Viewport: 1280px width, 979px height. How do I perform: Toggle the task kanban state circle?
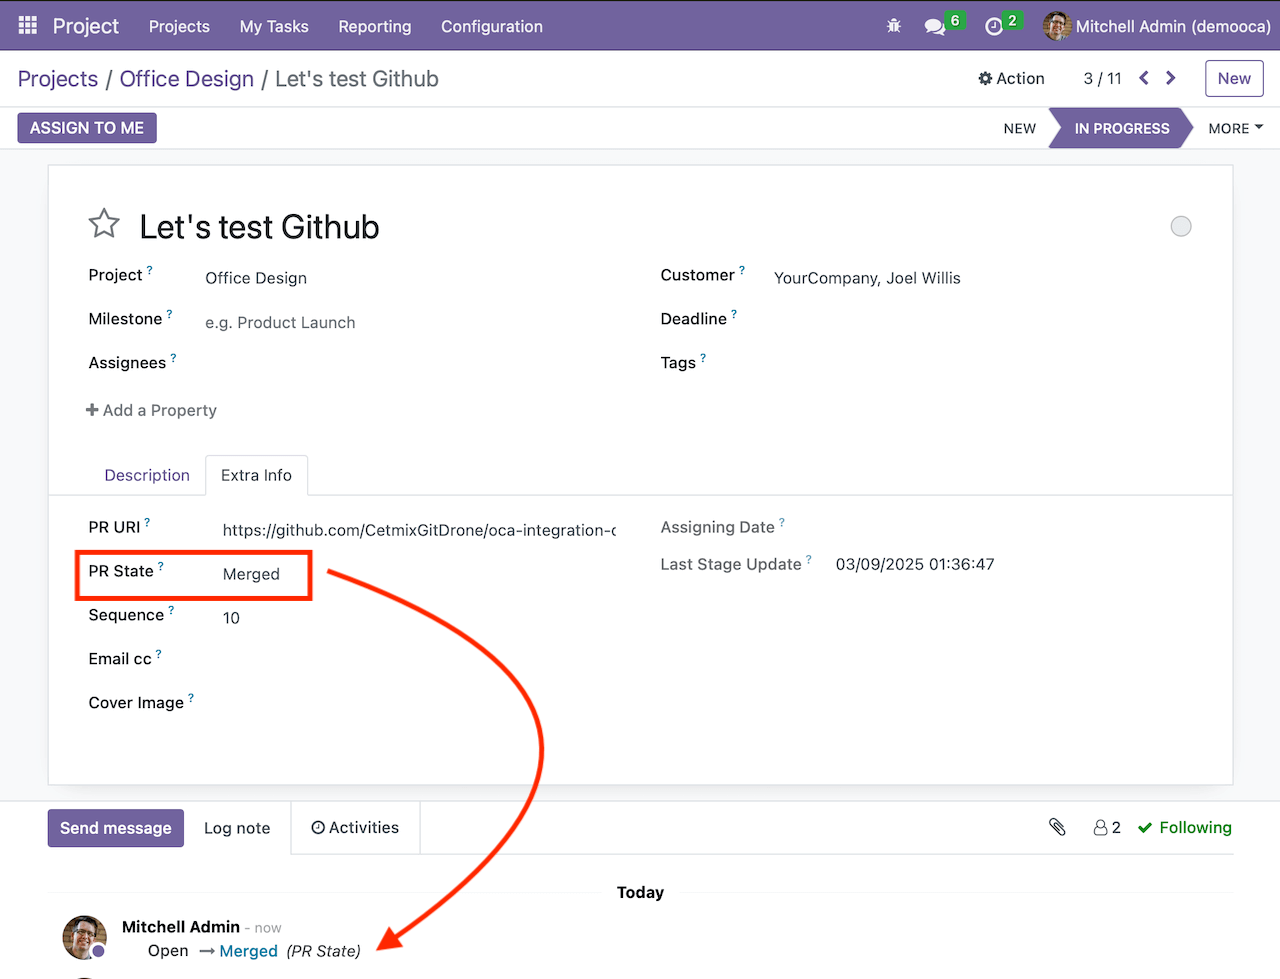(x=1181, y=226)
